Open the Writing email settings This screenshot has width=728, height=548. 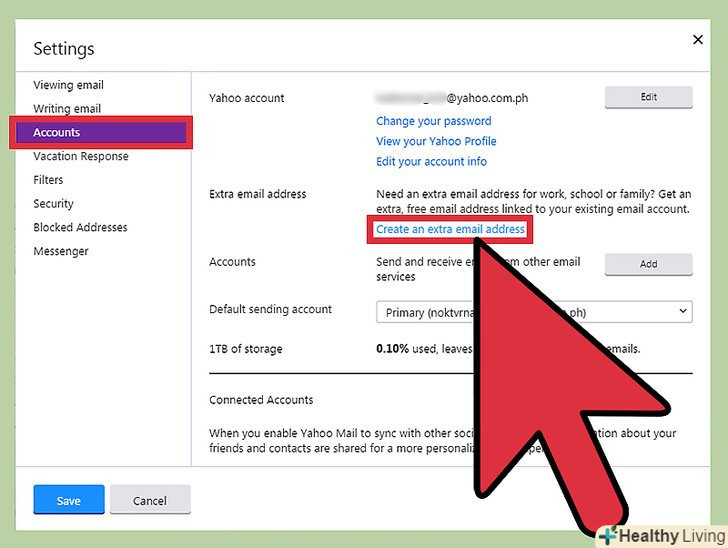67,109
